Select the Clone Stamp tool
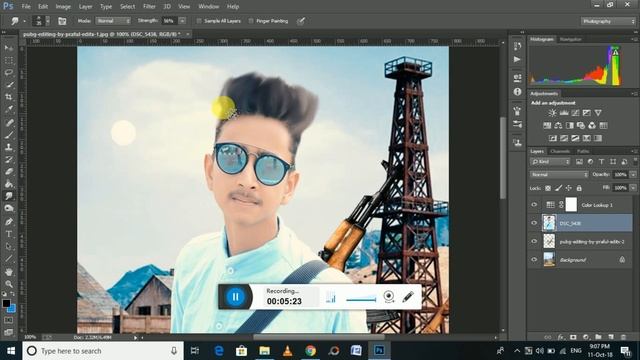 click(x=9, y=147)
